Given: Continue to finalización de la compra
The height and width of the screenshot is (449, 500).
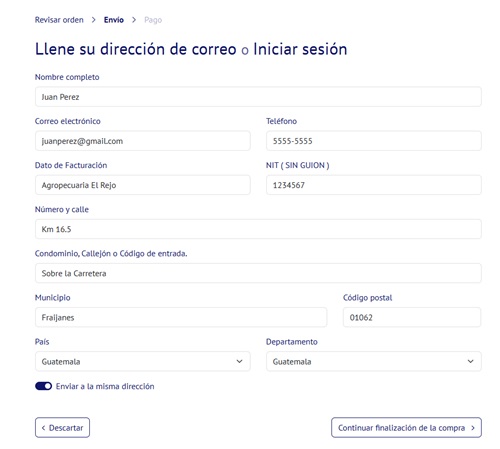Looking at the screenshot, I should click(406, 428).
